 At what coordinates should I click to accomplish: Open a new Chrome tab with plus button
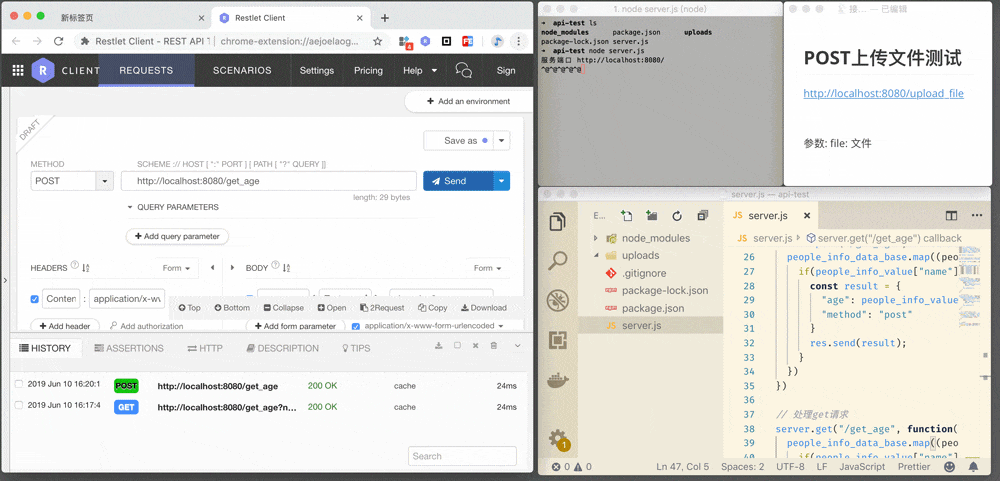coord(385,18)
